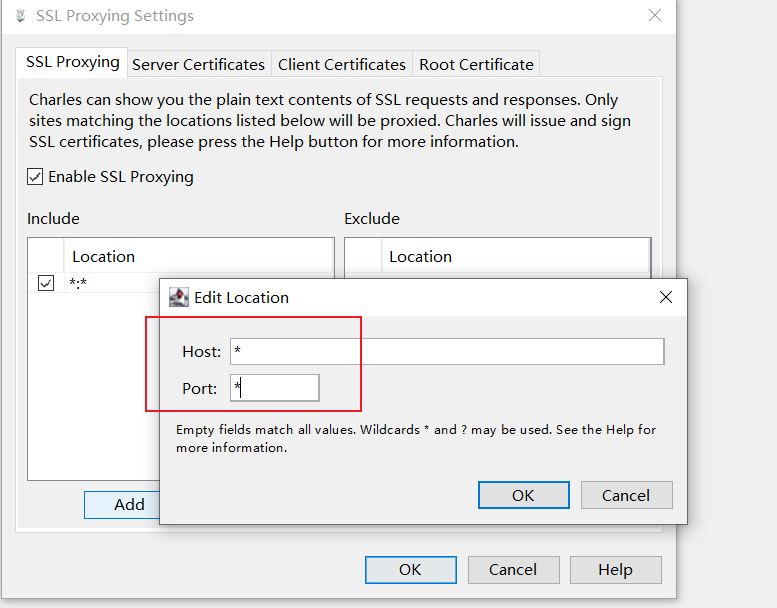Close the Edit Location dialog
This screenshot has width=777, height=608.
666,297
